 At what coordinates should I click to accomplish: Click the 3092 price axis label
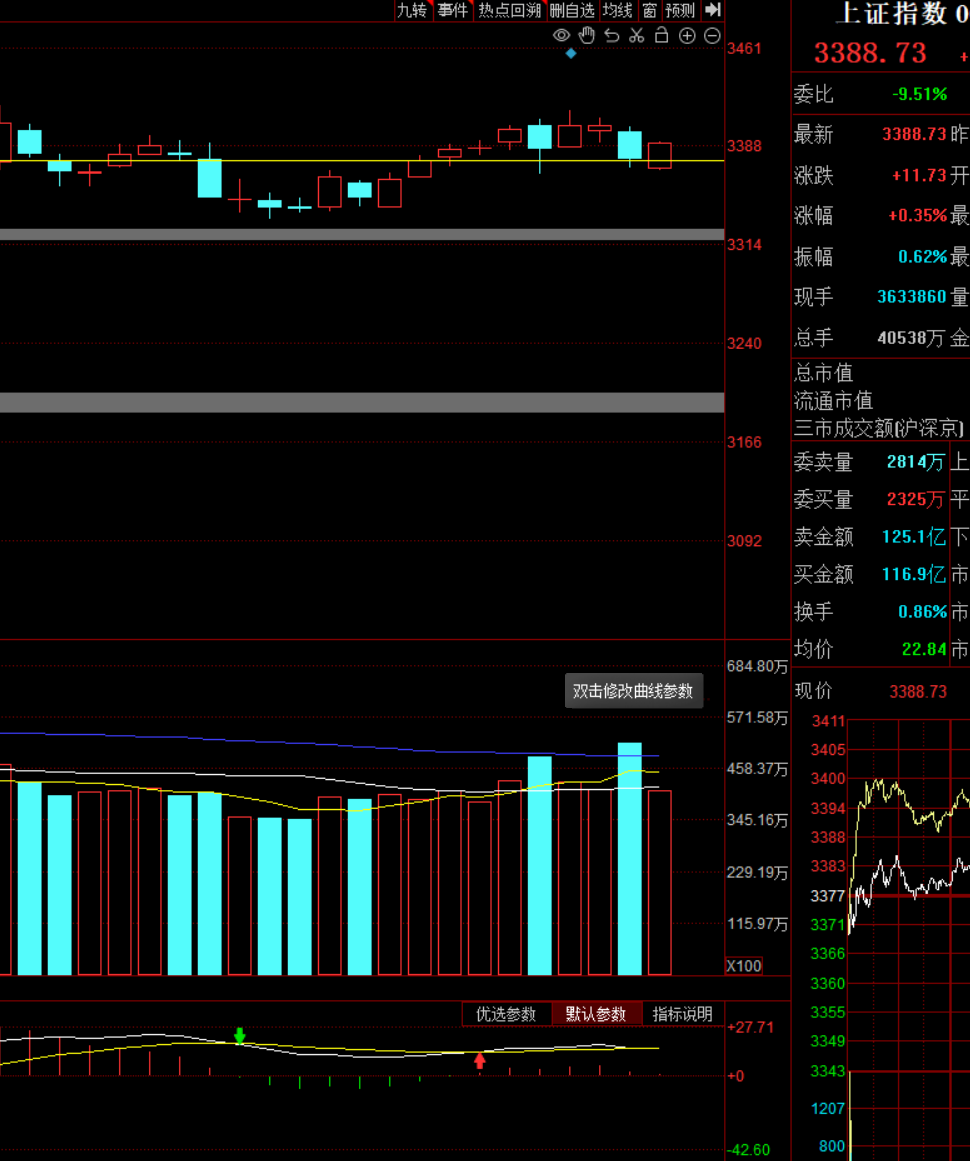point(744,541)
